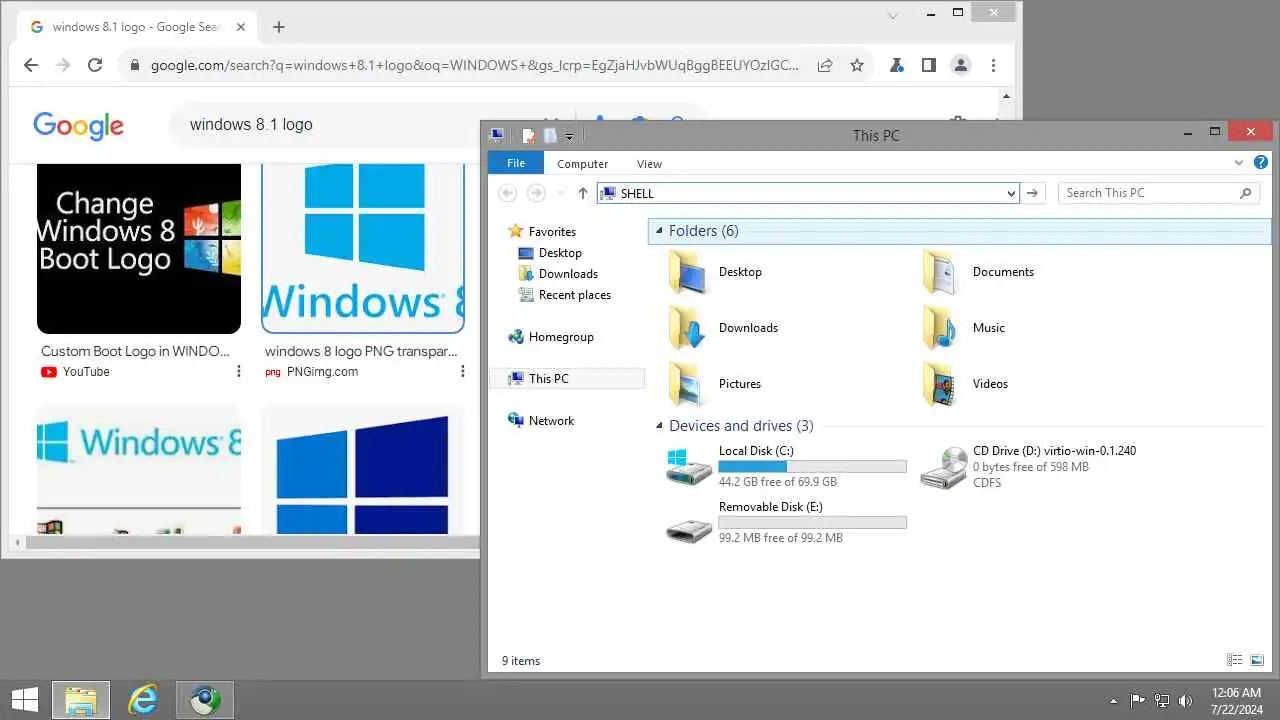
Task: Open the Music folder icon
Action: [x=941, y=328]
